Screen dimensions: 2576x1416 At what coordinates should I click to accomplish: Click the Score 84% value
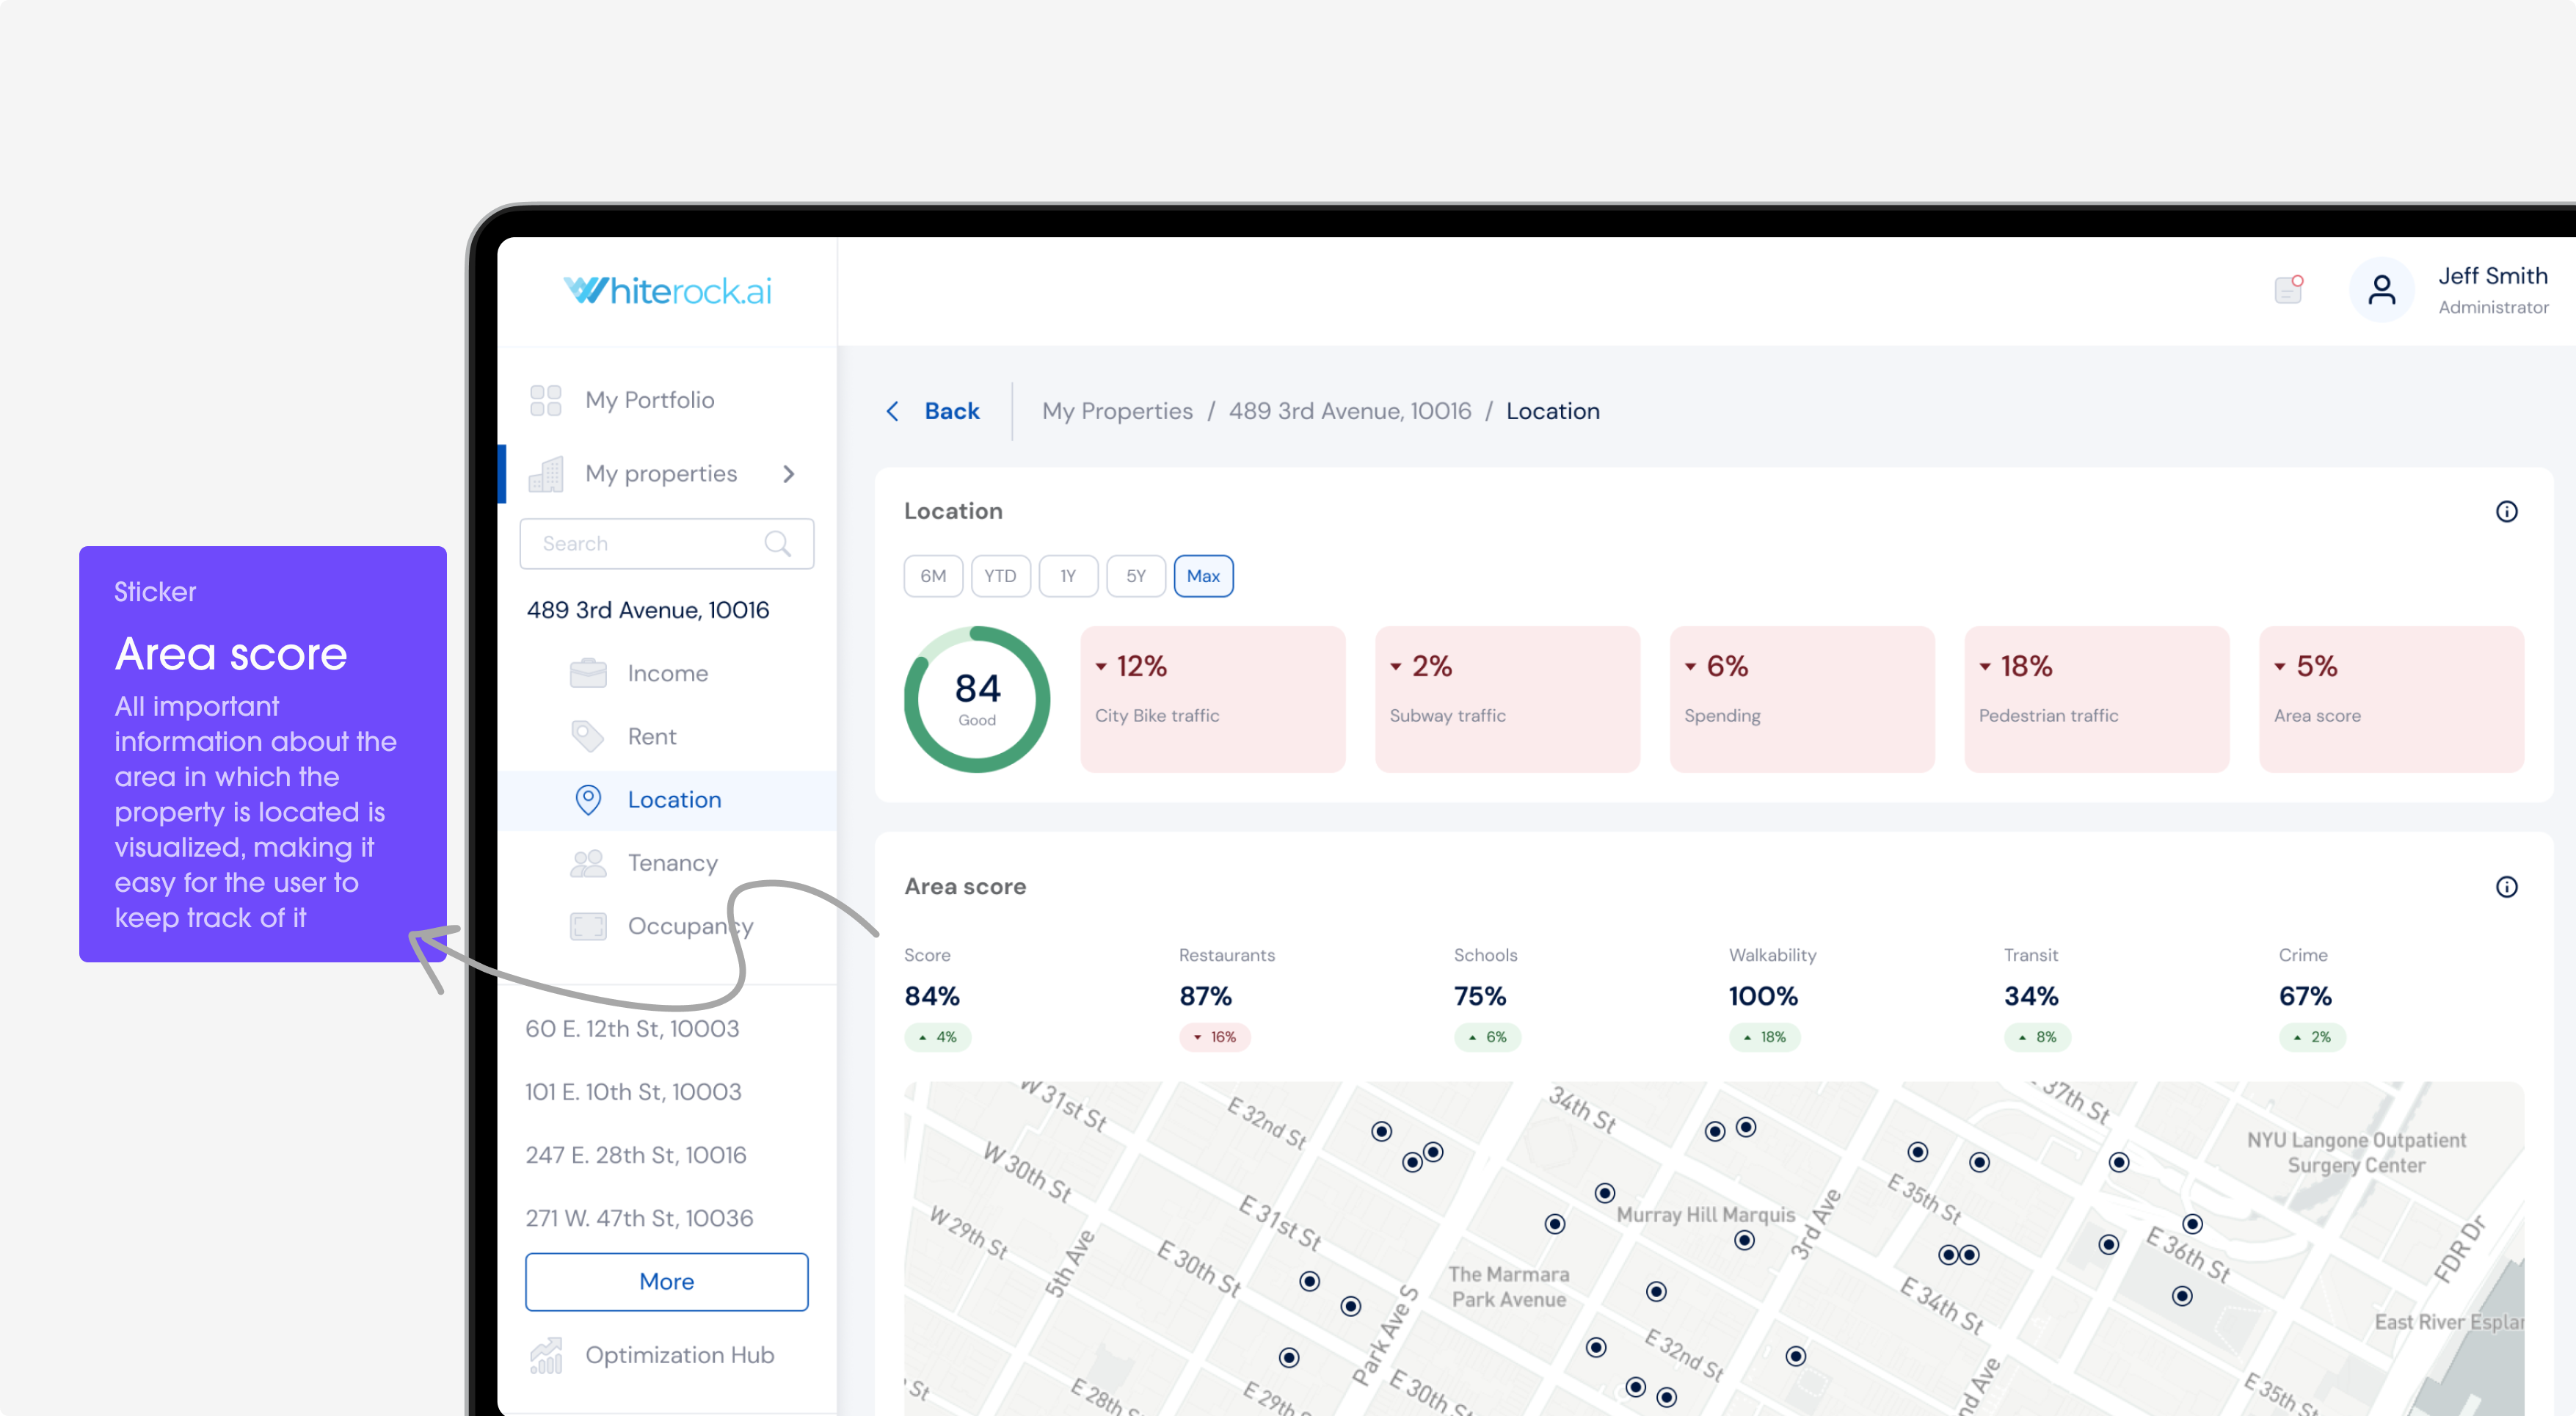pyautogui.click(x=932, y=996)
